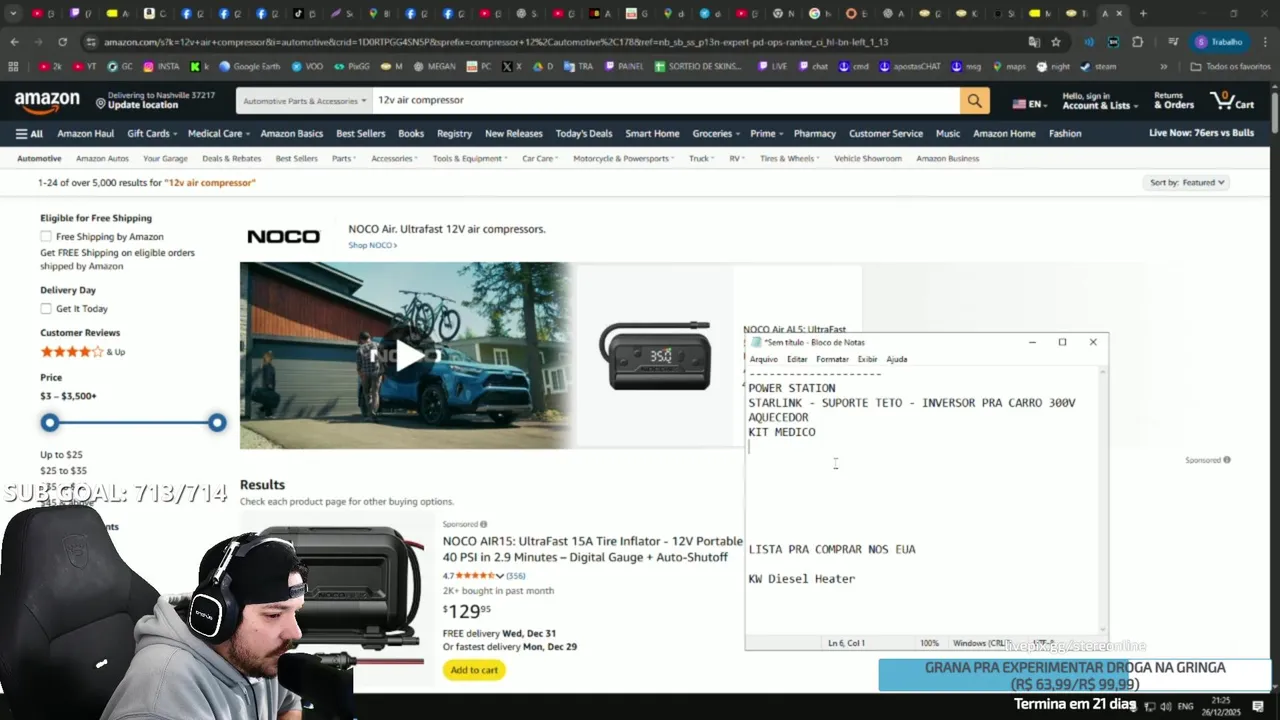Click the taskbar volume speaker icon
The height and width of the screenshot is (720, 1280).
1165,706
